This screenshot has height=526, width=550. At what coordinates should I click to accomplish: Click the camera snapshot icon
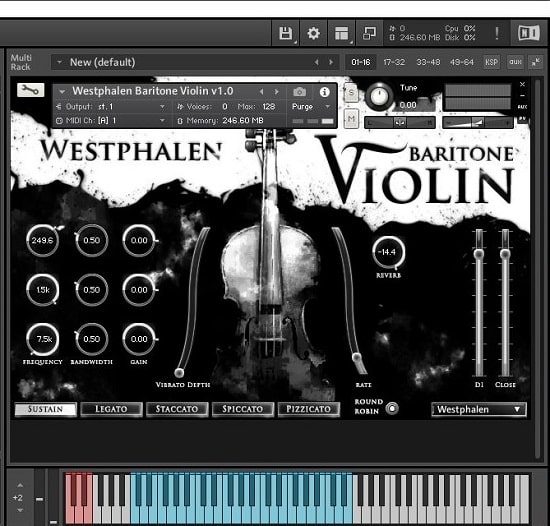point(299,92)
